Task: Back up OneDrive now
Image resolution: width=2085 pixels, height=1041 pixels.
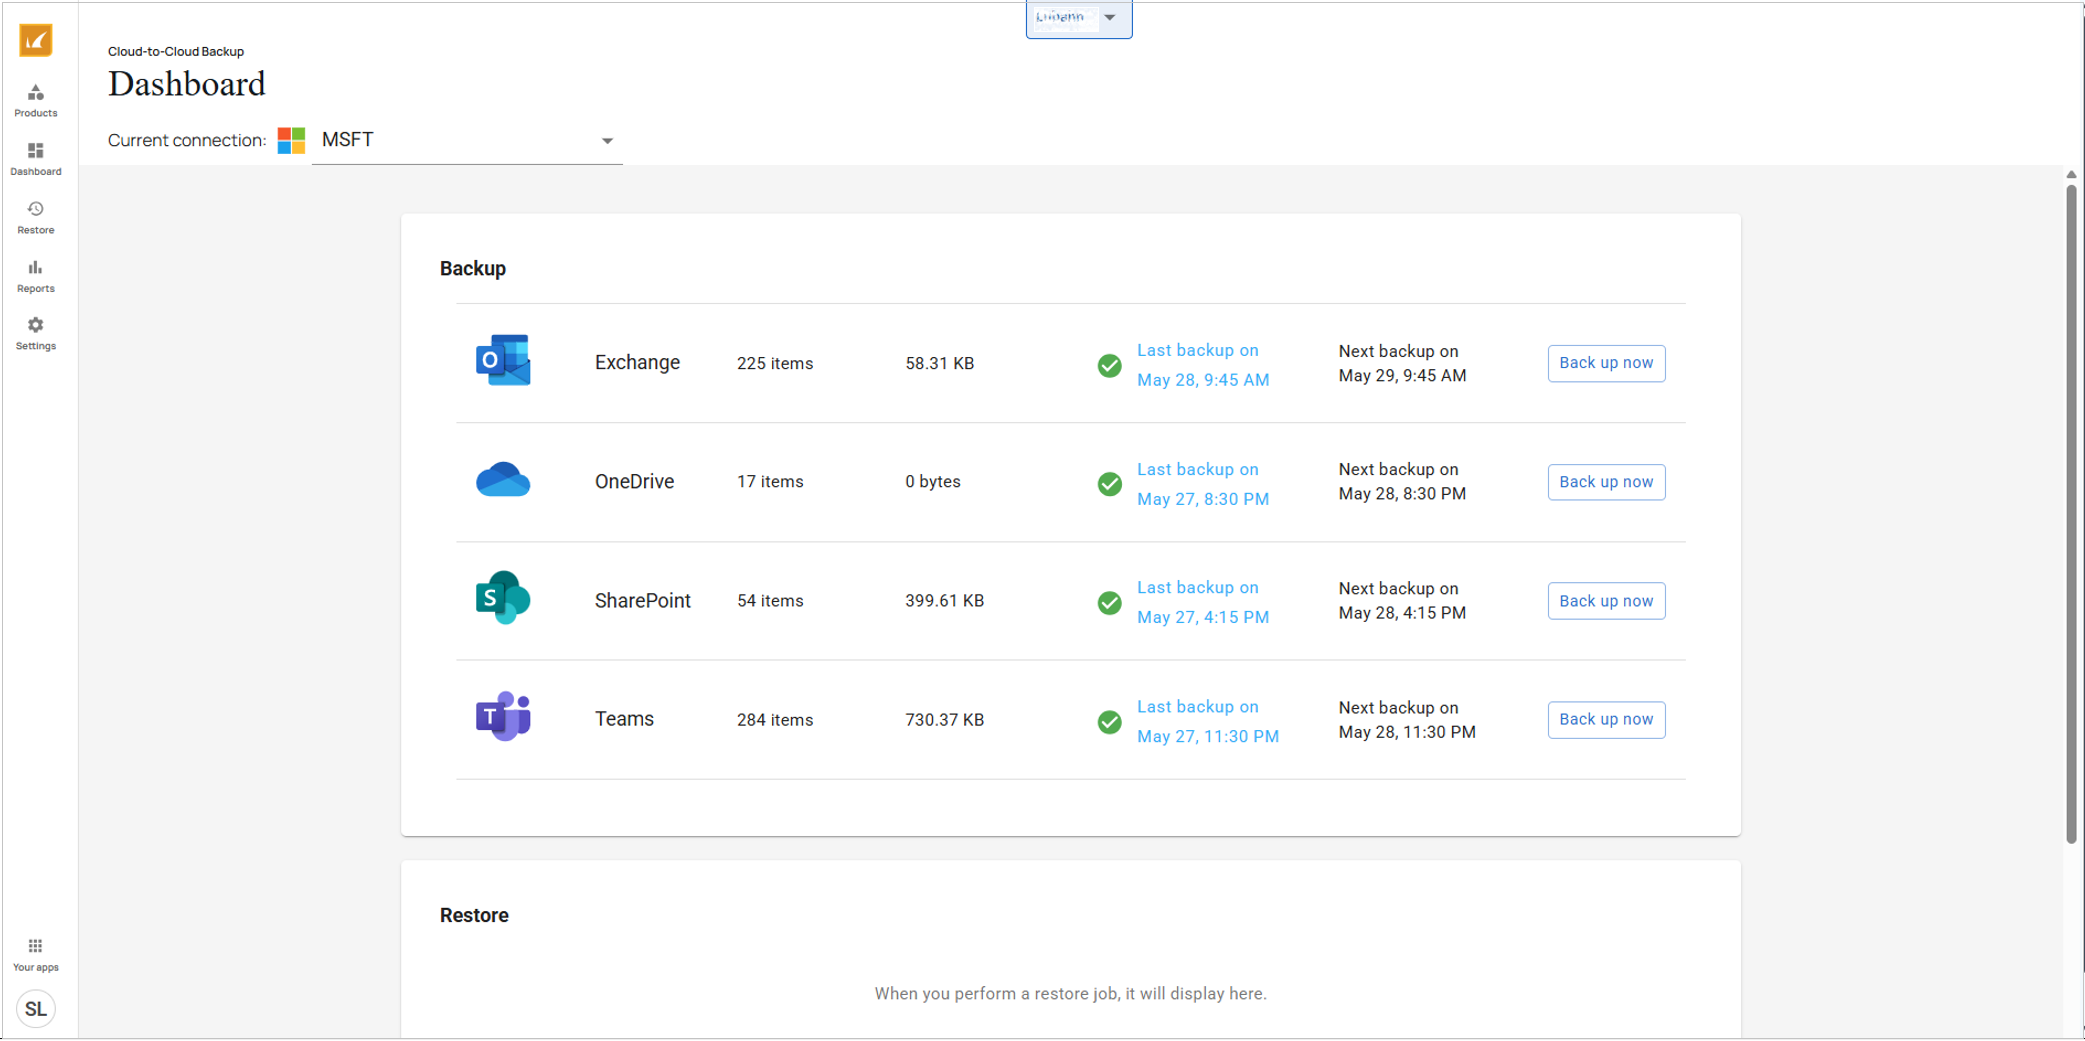Action: coord(1606,482)
